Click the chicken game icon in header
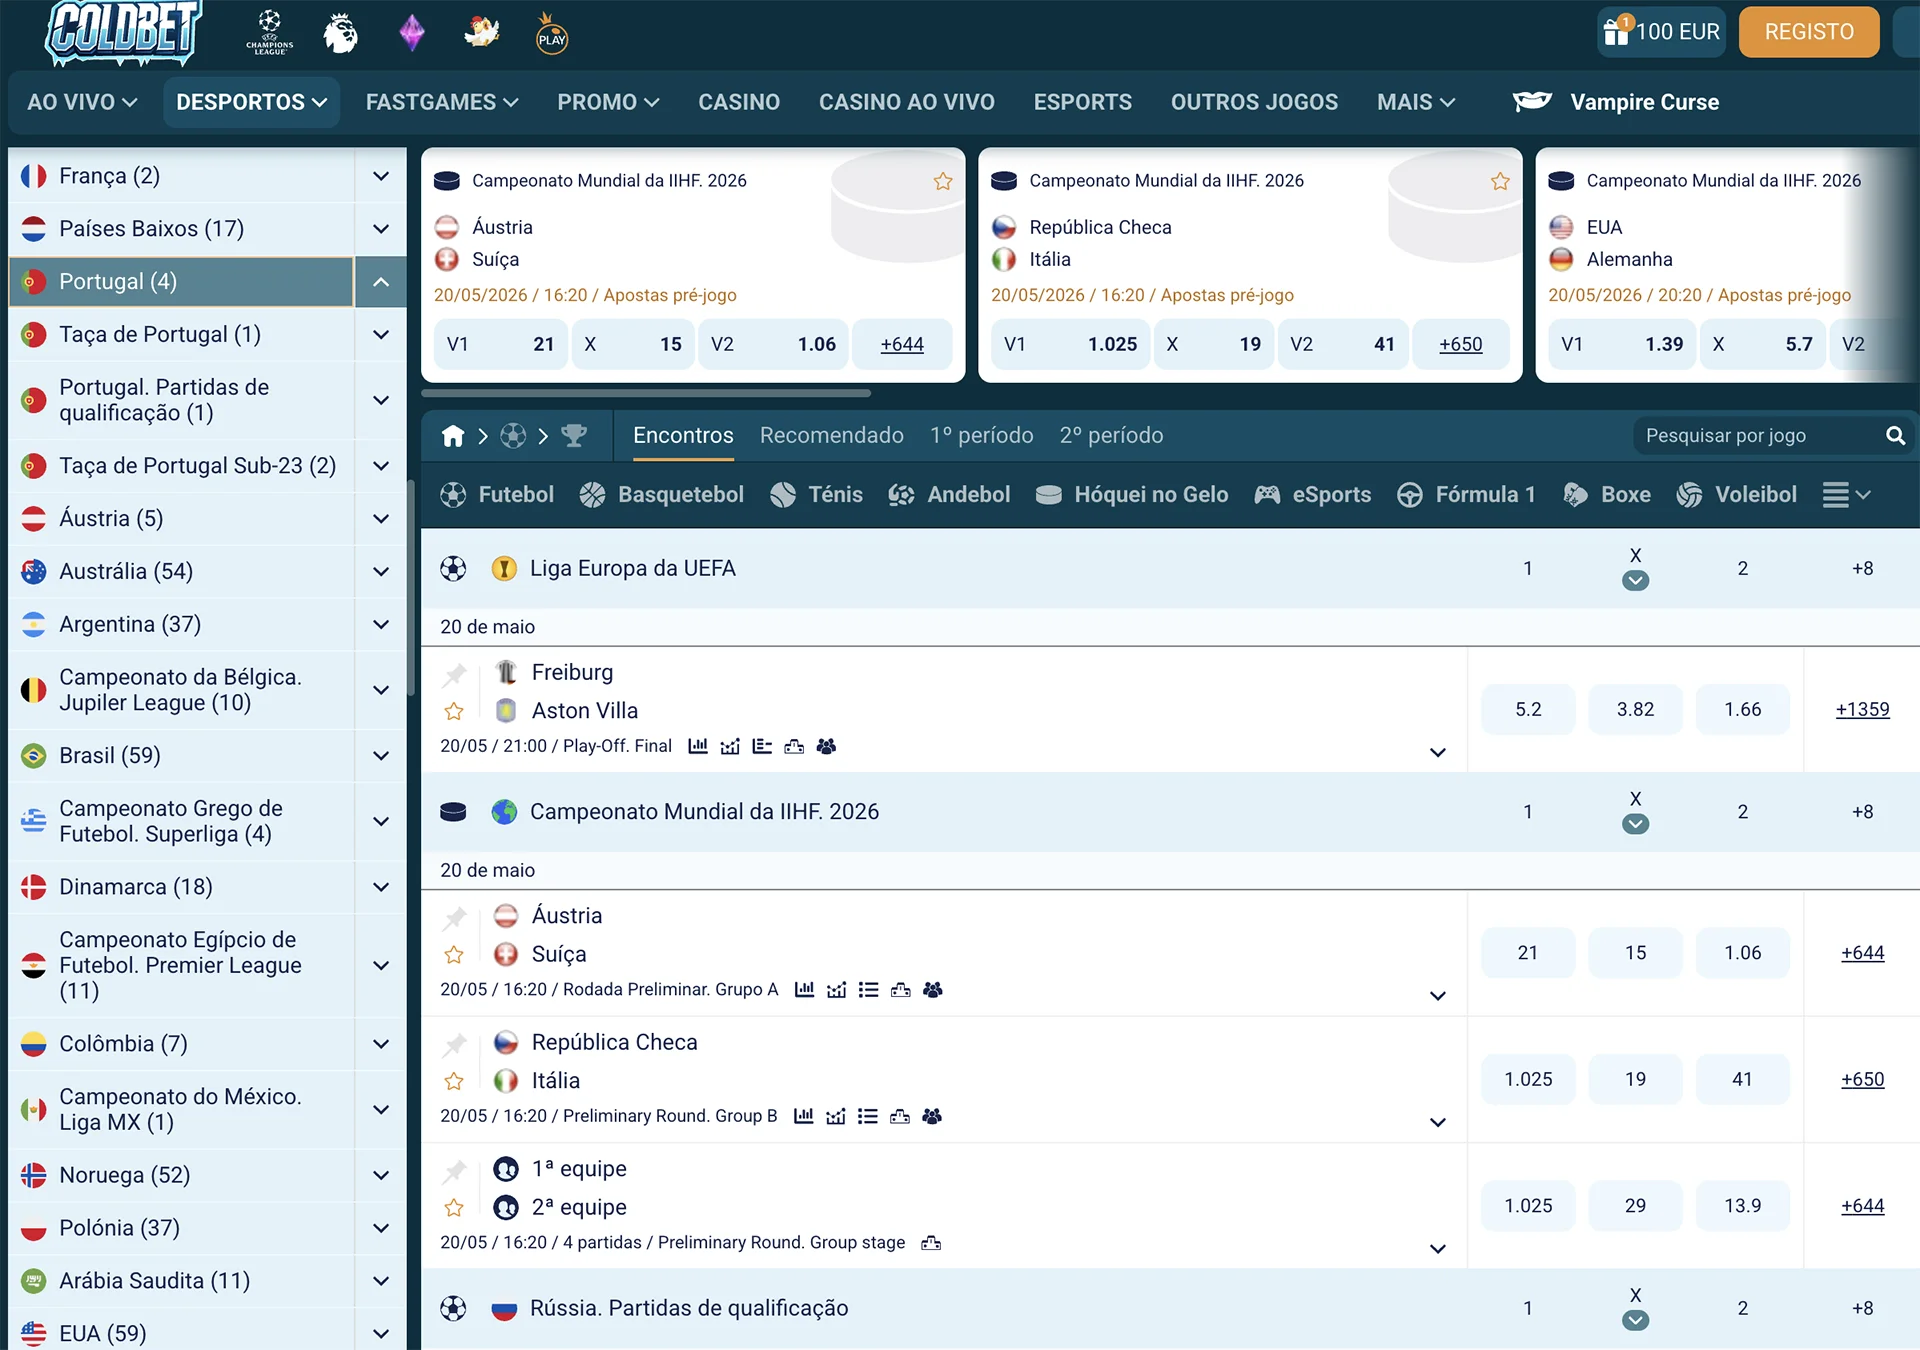1920x1350 pixels. point(482,32)
